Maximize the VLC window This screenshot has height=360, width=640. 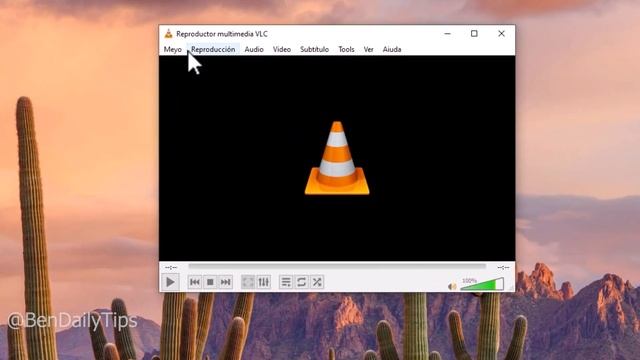pos(474,34)
